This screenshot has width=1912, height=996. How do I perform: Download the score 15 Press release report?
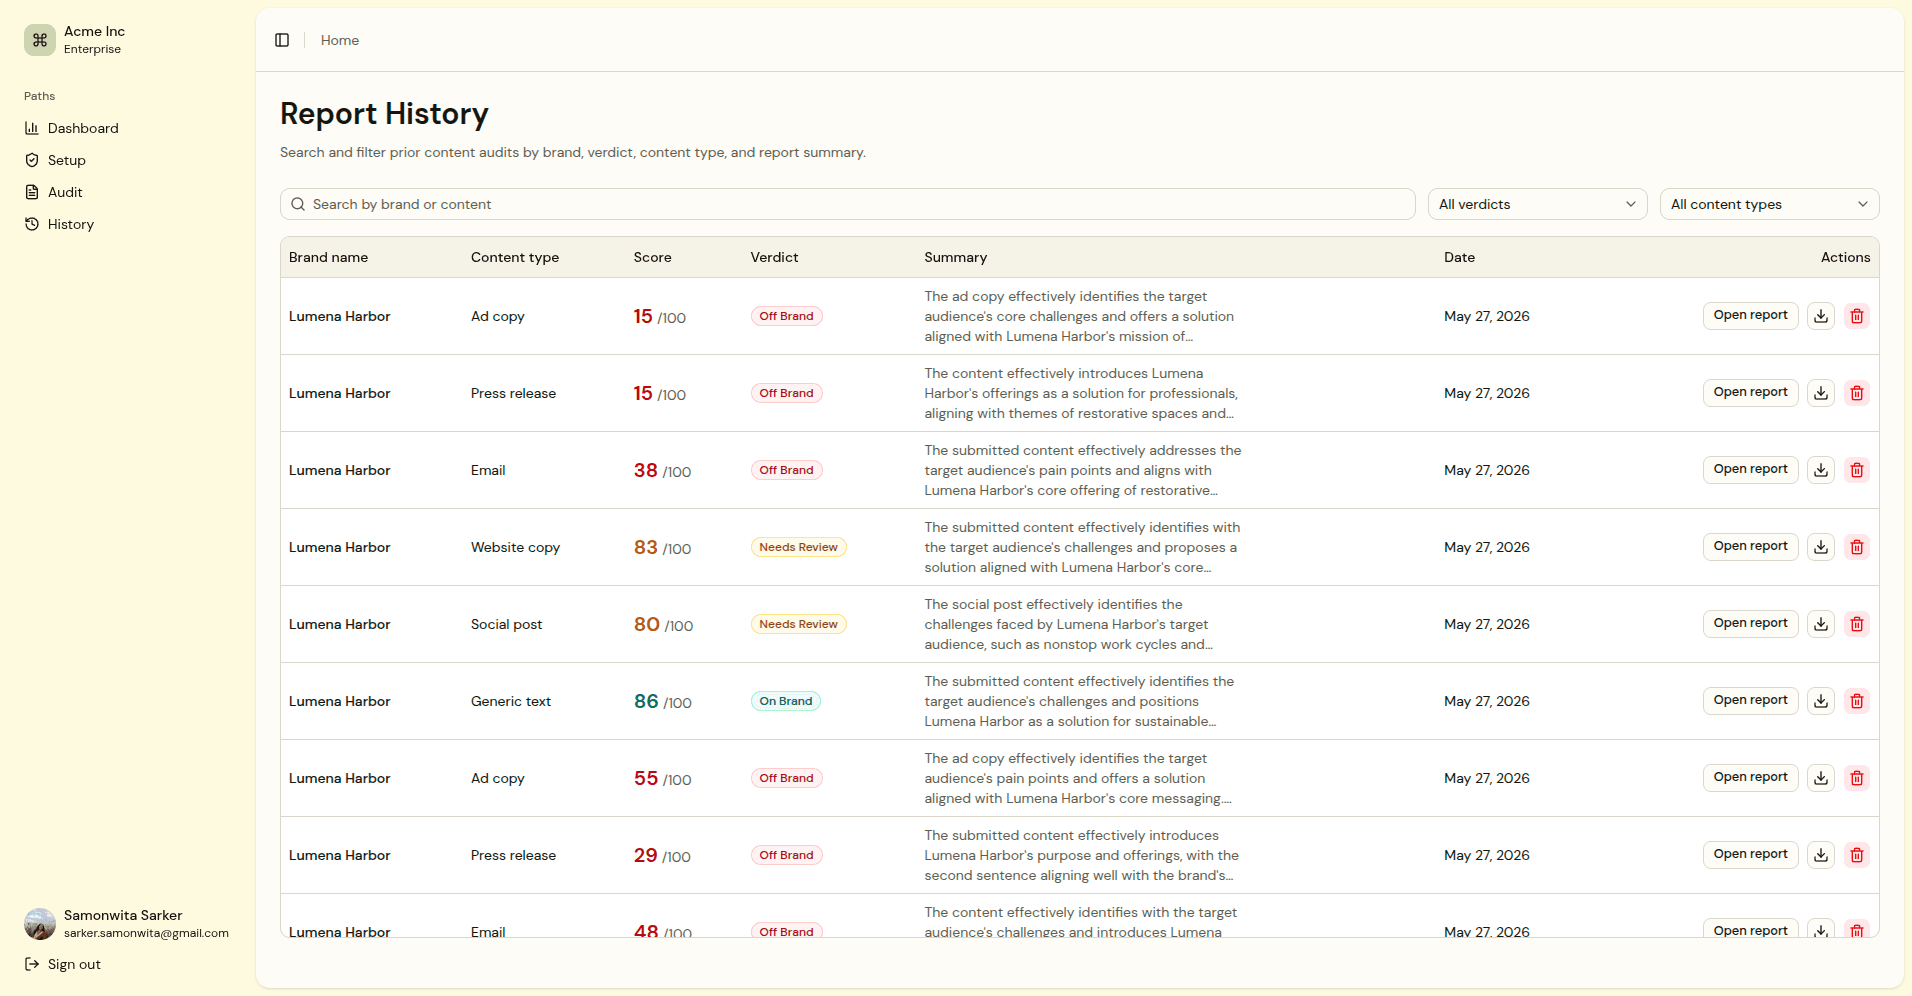1821,393
